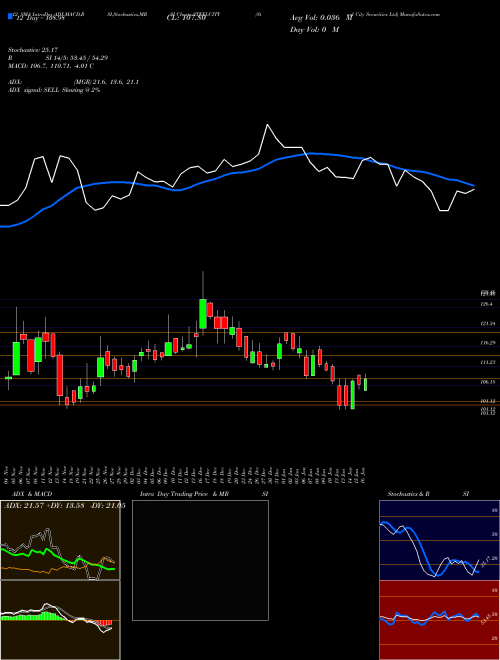The image size is (500, 660).
Task: Click the 106.18 price axis label
Action: [x=487, y=382]
